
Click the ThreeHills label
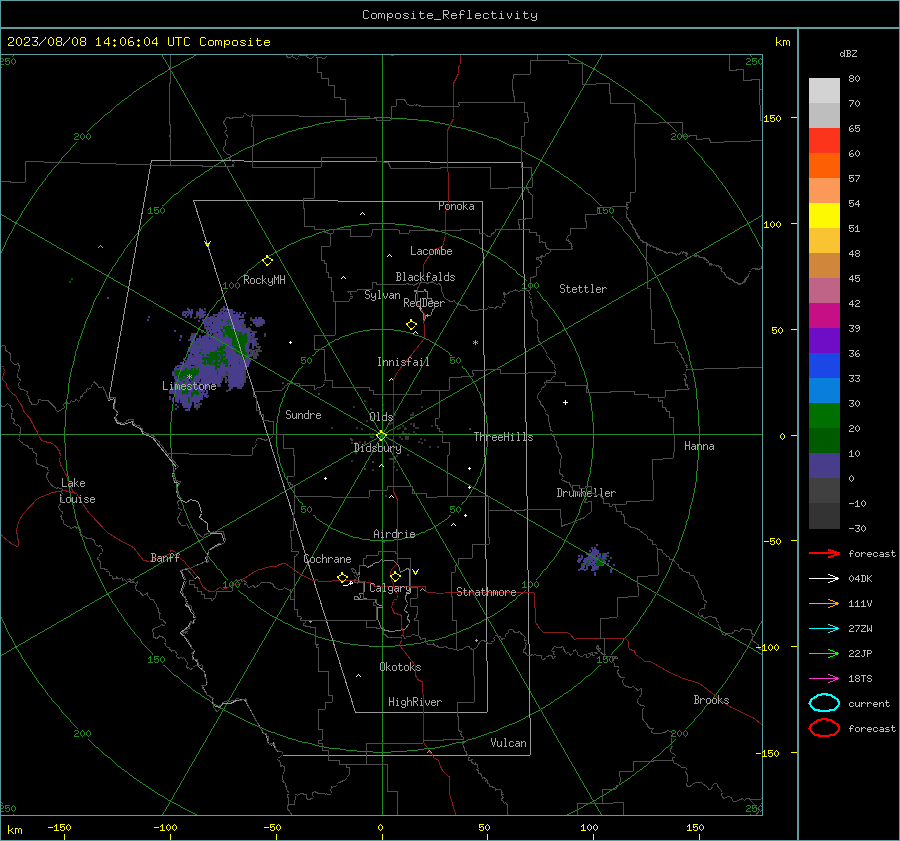503,437
